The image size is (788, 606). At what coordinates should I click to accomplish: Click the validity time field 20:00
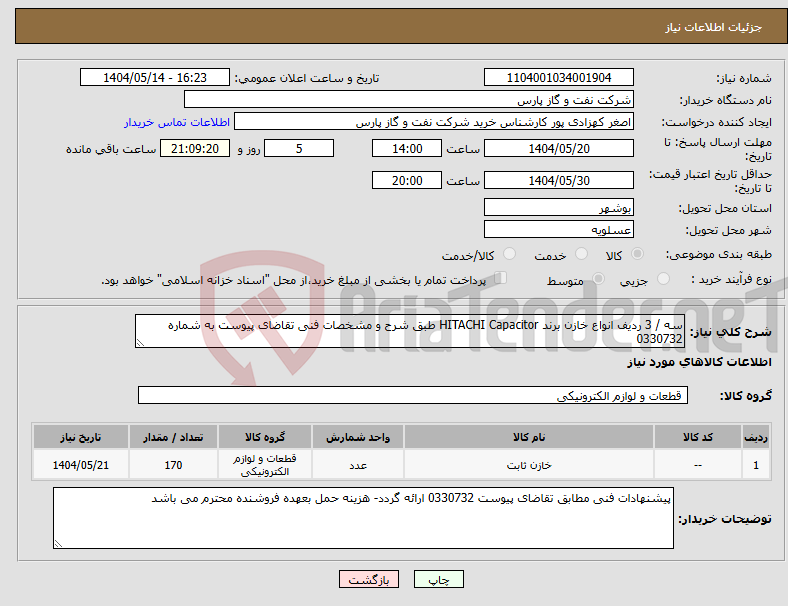point(407,180)
